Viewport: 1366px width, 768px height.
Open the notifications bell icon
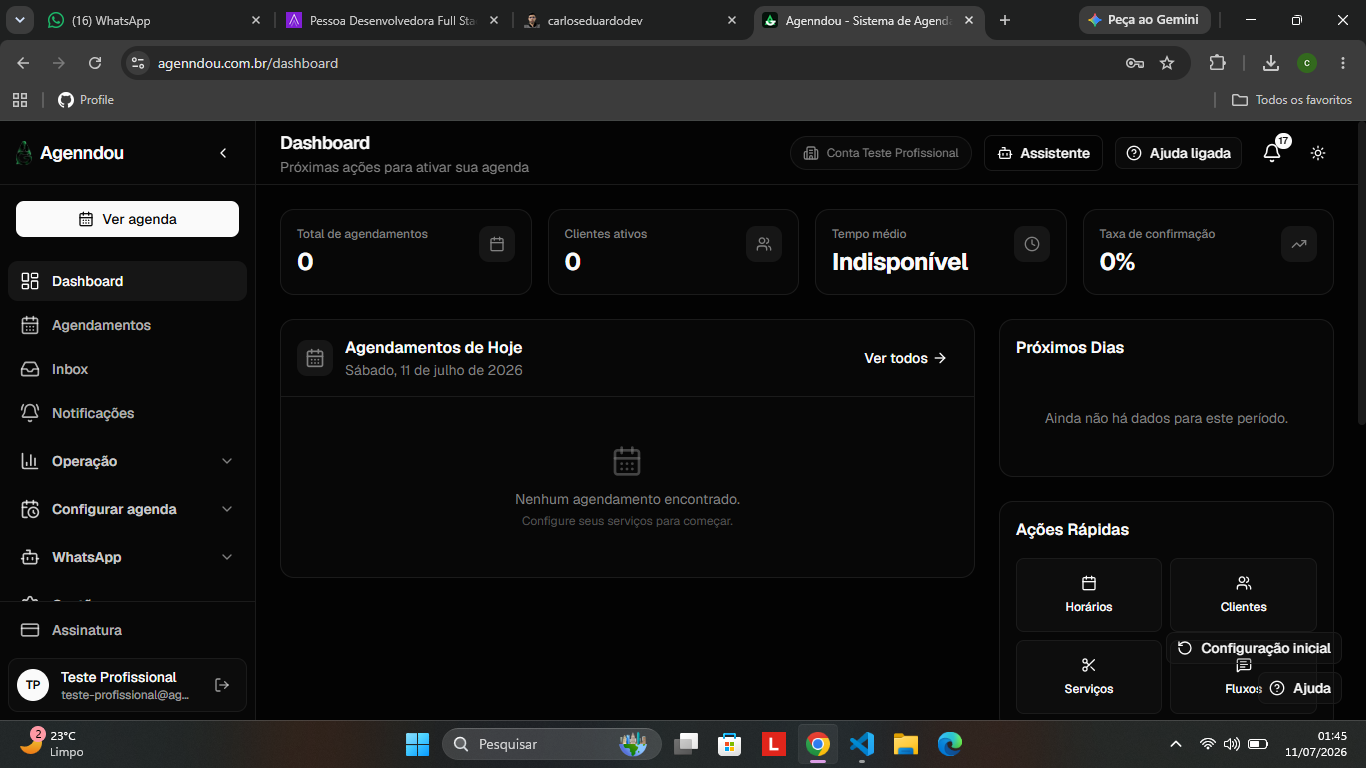point(1272,153)
